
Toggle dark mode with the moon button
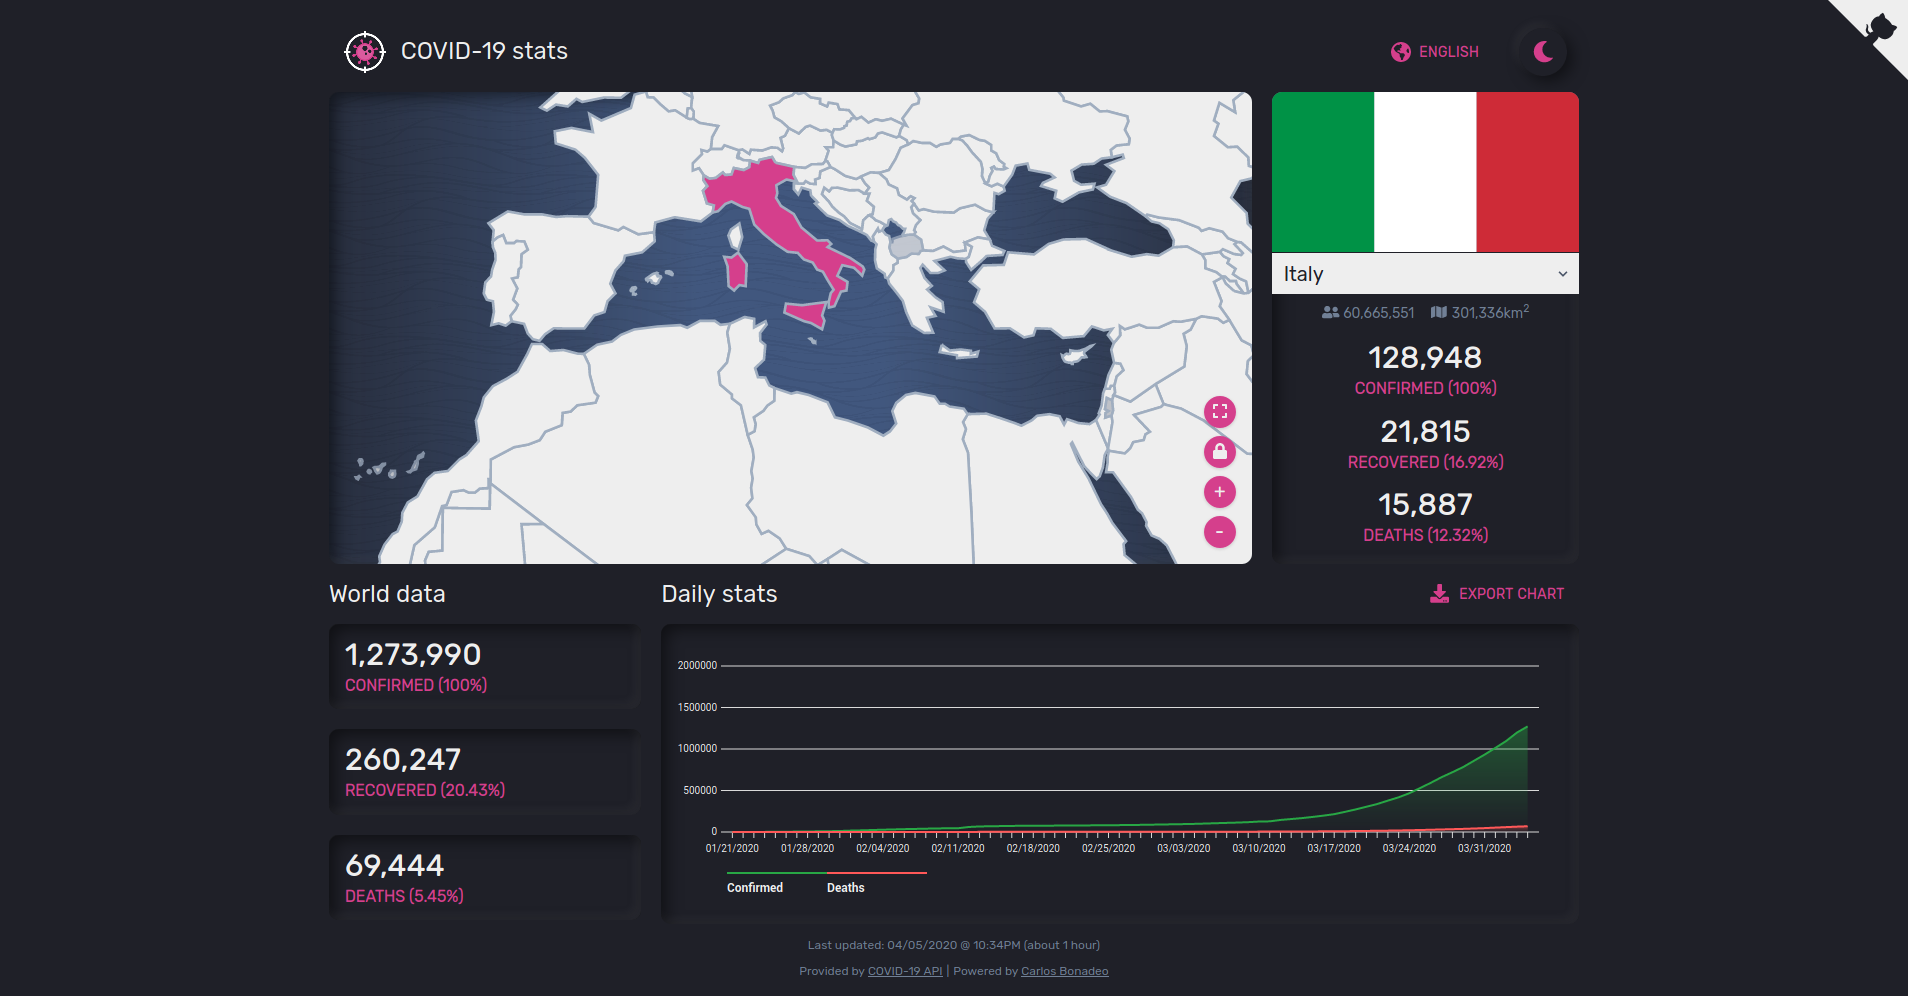[1542, 52]
